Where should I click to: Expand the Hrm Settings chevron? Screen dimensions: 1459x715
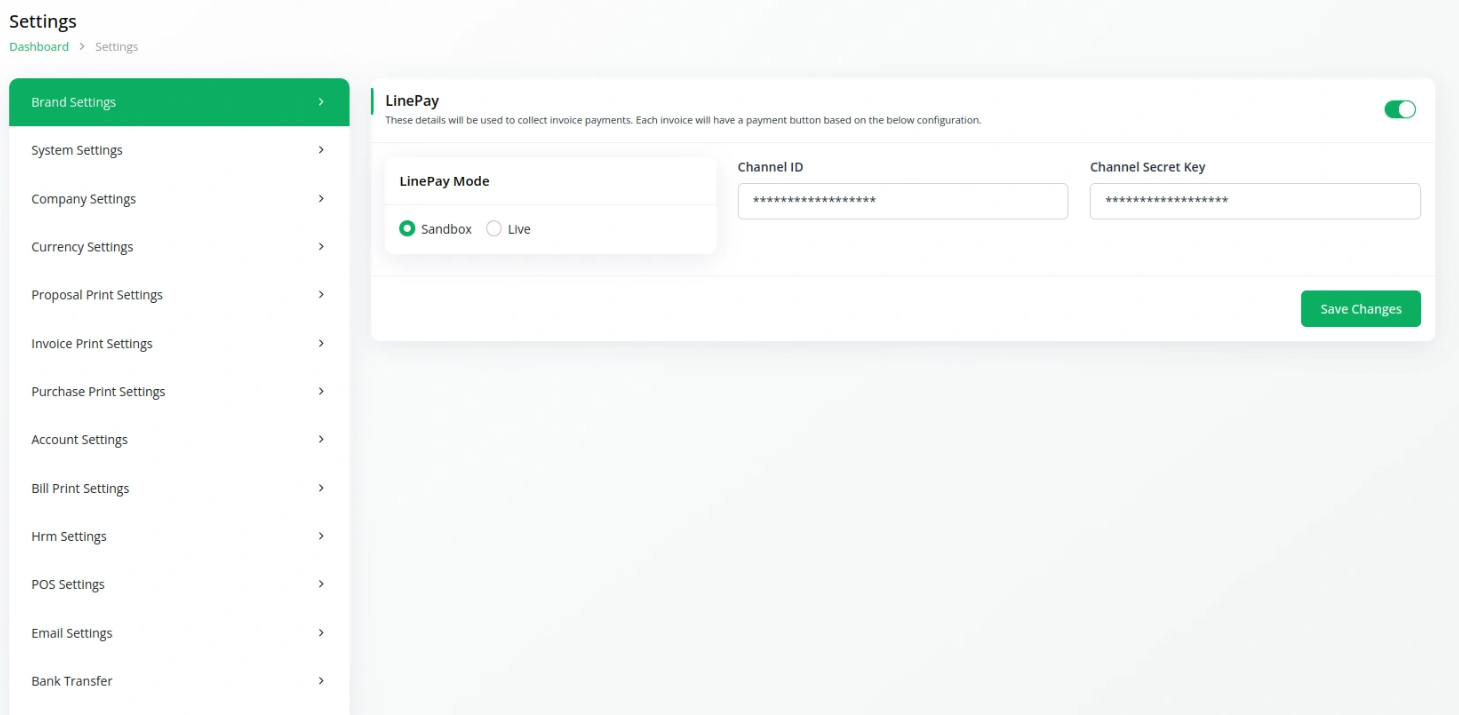click(x=321, y=536)
